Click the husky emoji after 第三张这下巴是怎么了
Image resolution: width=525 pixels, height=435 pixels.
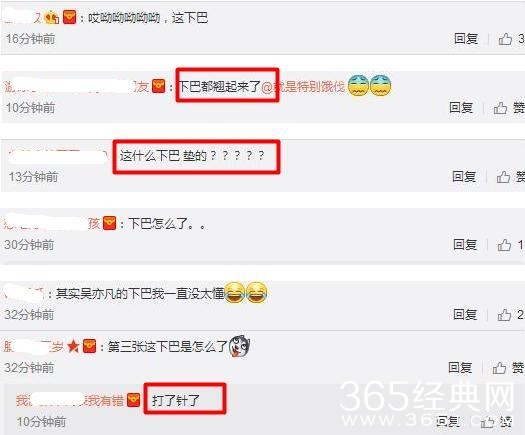[x=239, y=346]
